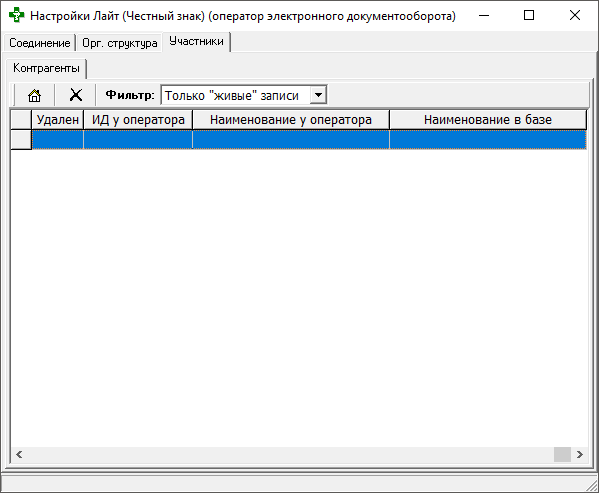This screenshot has width=599, height=493.
Task: Click the grid's top-left corner selector cell
Action: click(21, 120)
